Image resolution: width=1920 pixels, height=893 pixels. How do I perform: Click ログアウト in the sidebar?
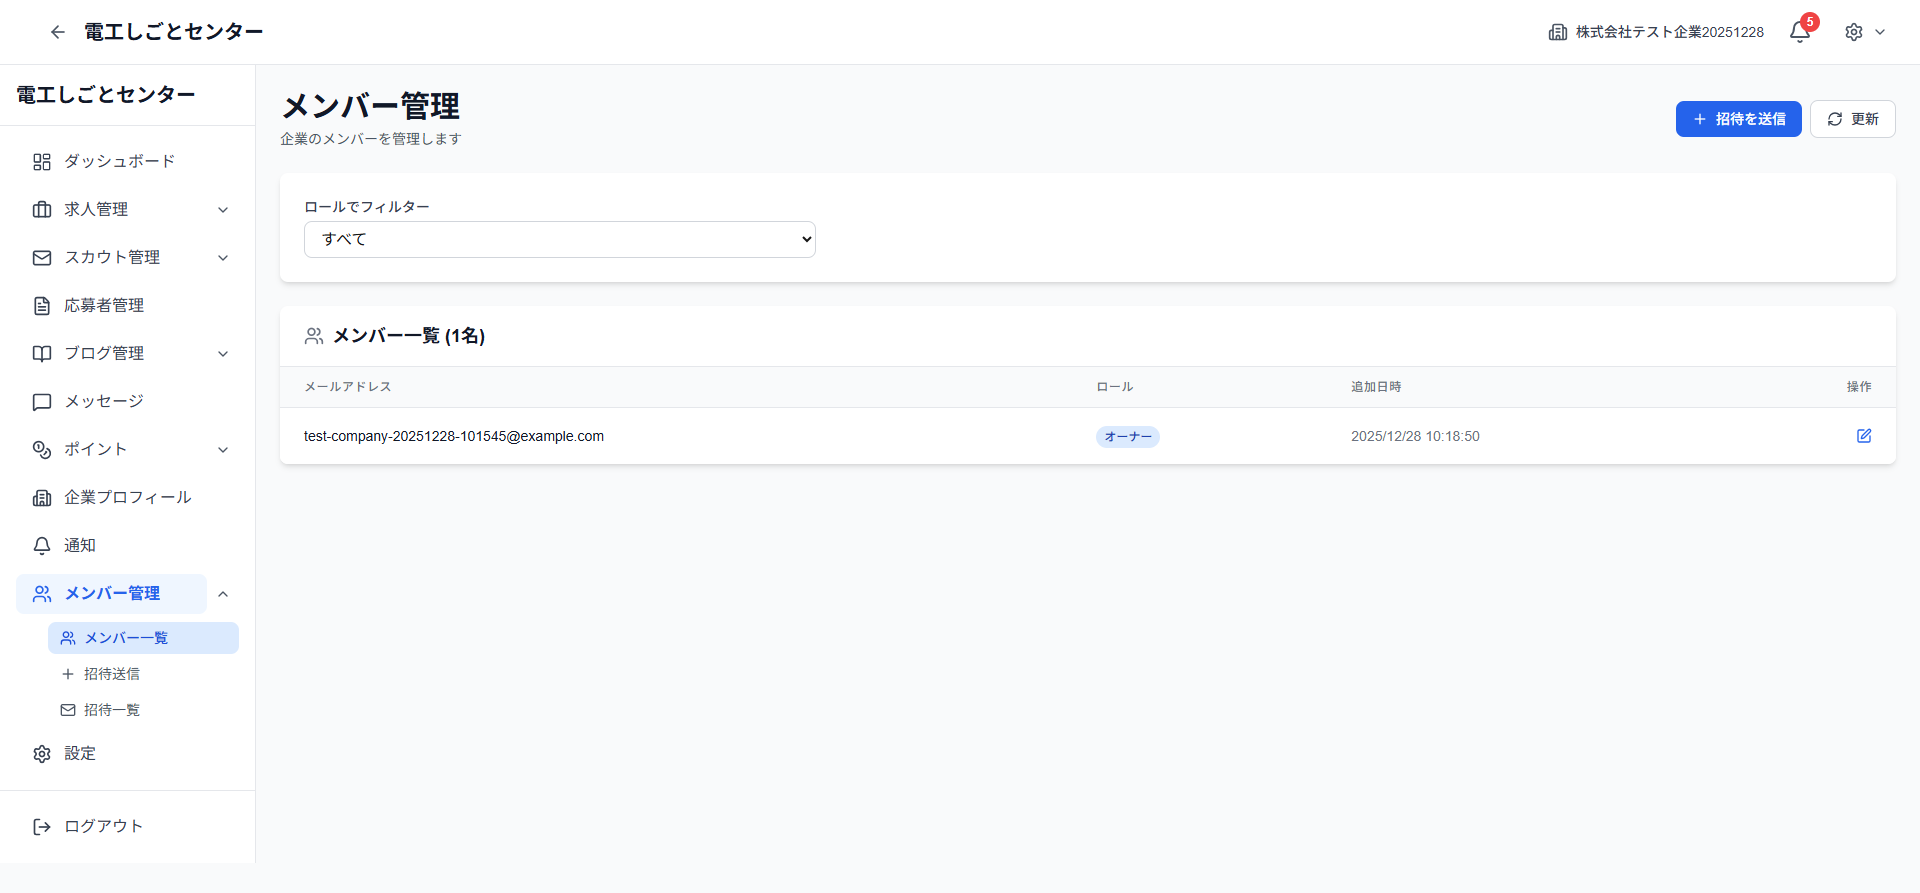point(103,826)
